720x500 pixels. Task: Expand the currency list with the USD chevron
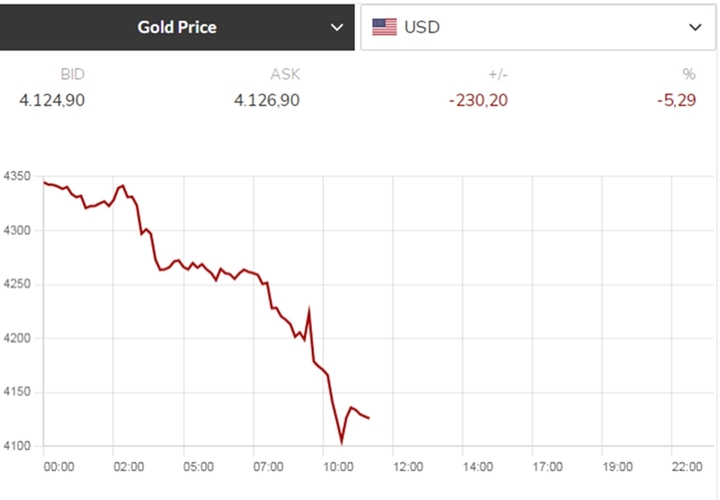tap(696, 27)
